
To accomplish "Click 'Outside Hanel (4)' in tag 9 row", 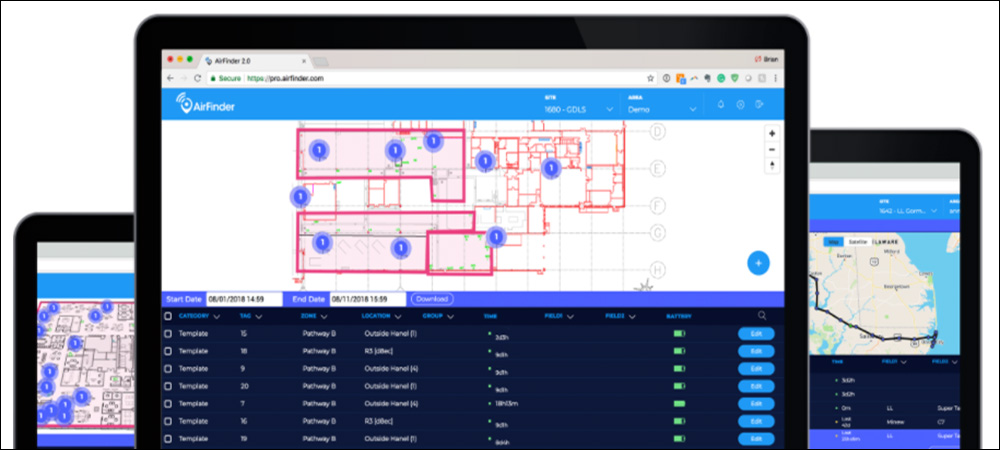I will coord(391,368).
